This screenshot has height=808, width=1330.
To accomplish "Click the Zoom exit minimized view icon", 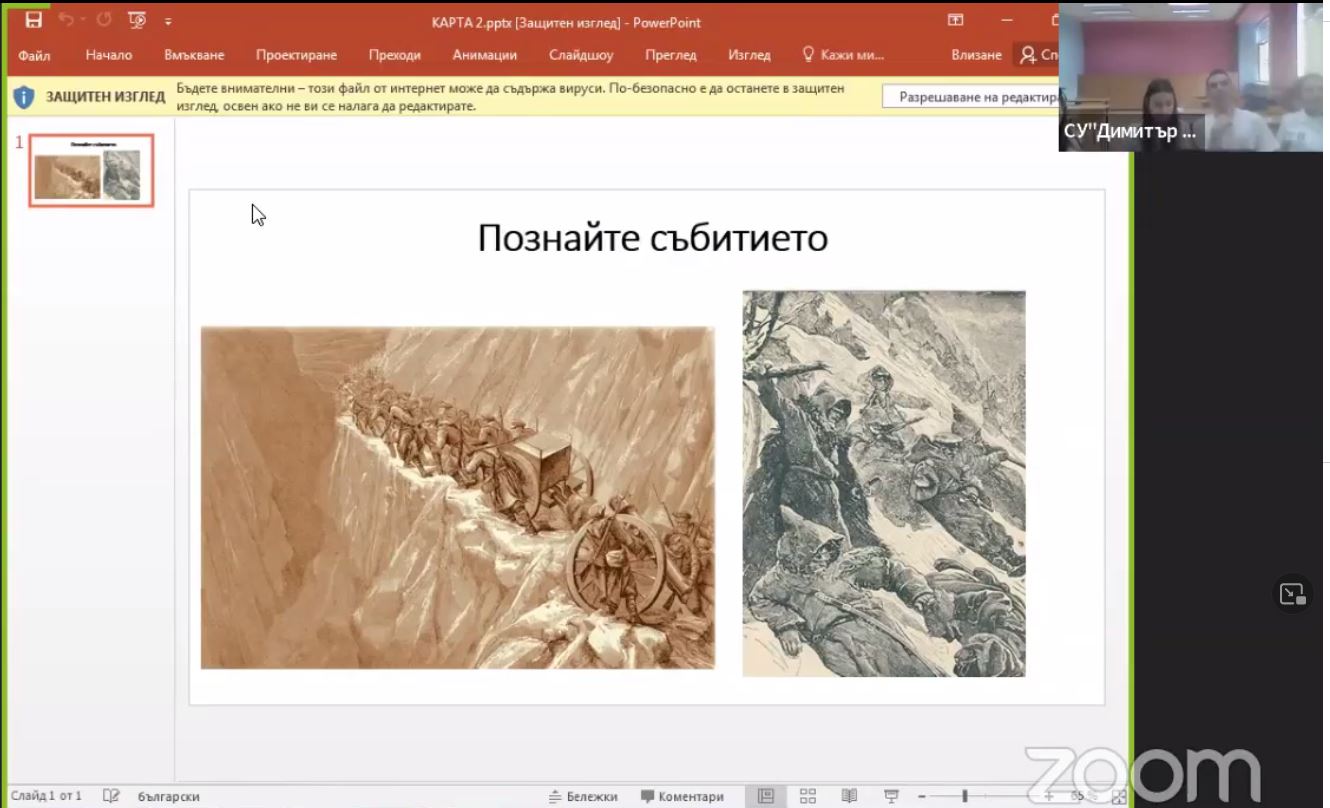I will point(1292,594).
